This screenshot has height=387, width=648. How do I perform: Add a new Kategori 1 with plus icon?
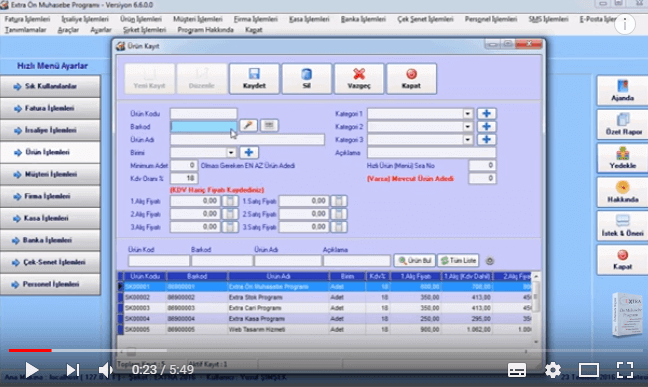[x=486, y=114]
